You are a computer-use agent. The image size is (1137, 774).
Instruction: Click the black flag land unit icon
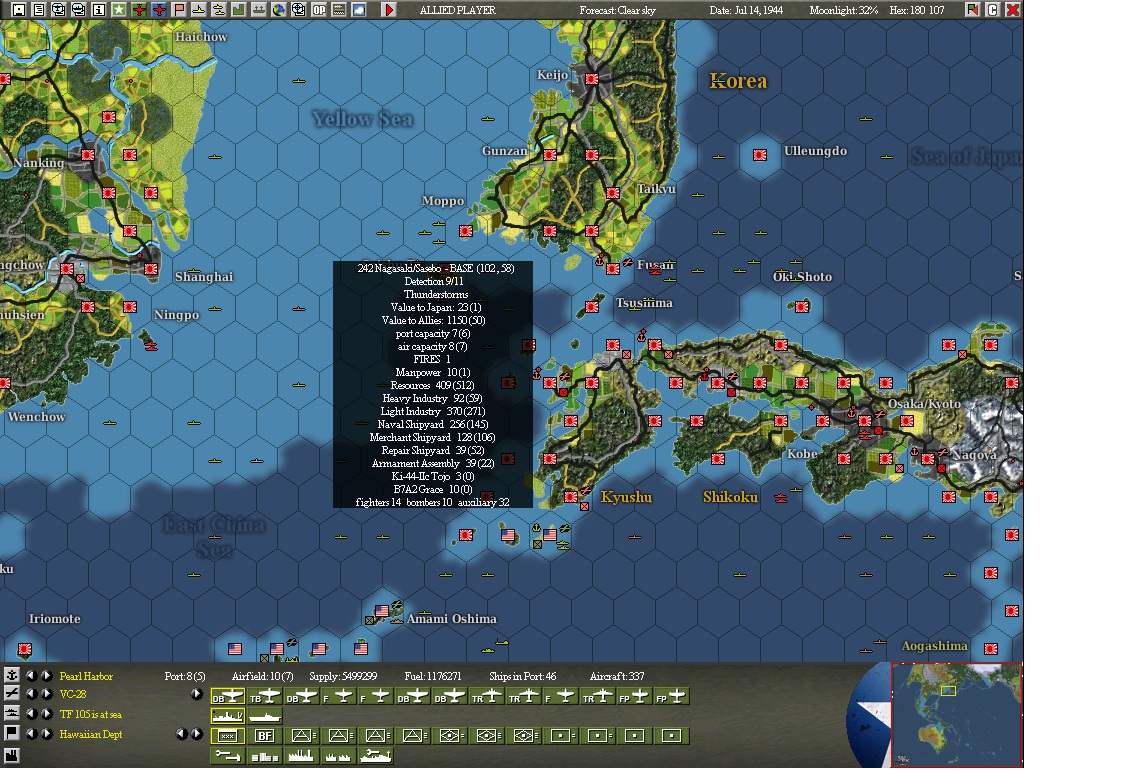coord(12,733)
